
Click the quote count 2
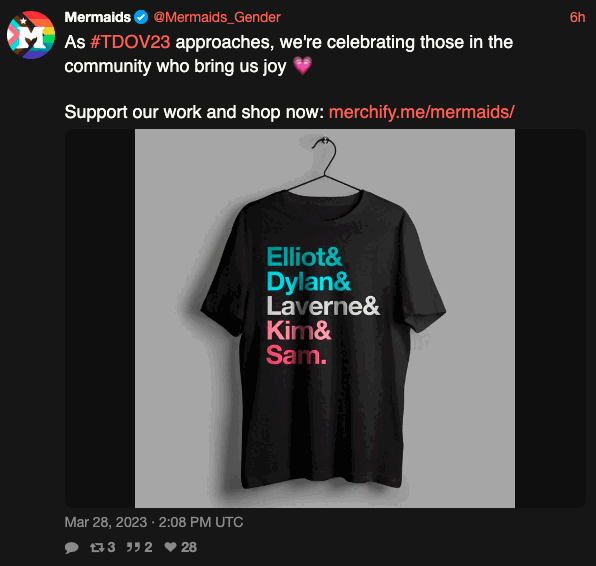pyautogui.click(x=148, y=547)
